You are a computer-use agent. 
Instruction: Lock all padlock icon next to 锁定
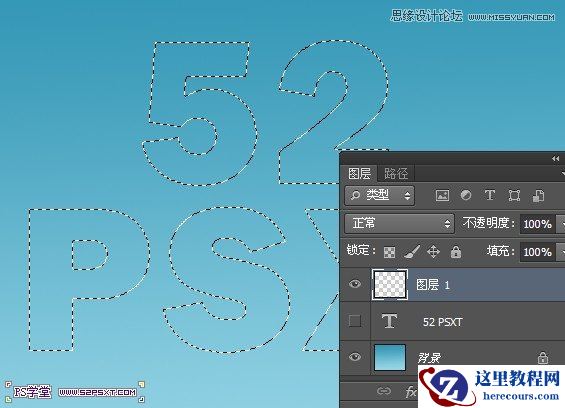(456, 252)
